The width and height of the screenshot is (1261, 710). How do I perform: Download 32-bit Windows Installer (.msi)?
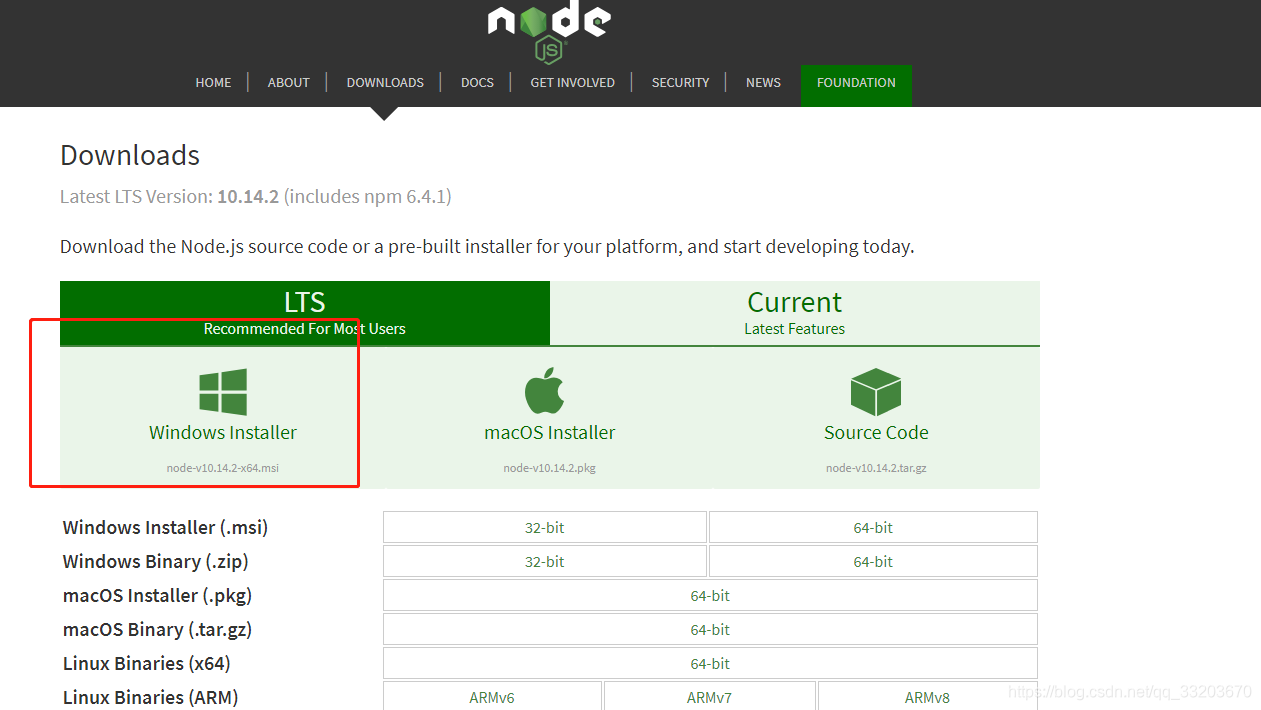[x=545, y=527]
